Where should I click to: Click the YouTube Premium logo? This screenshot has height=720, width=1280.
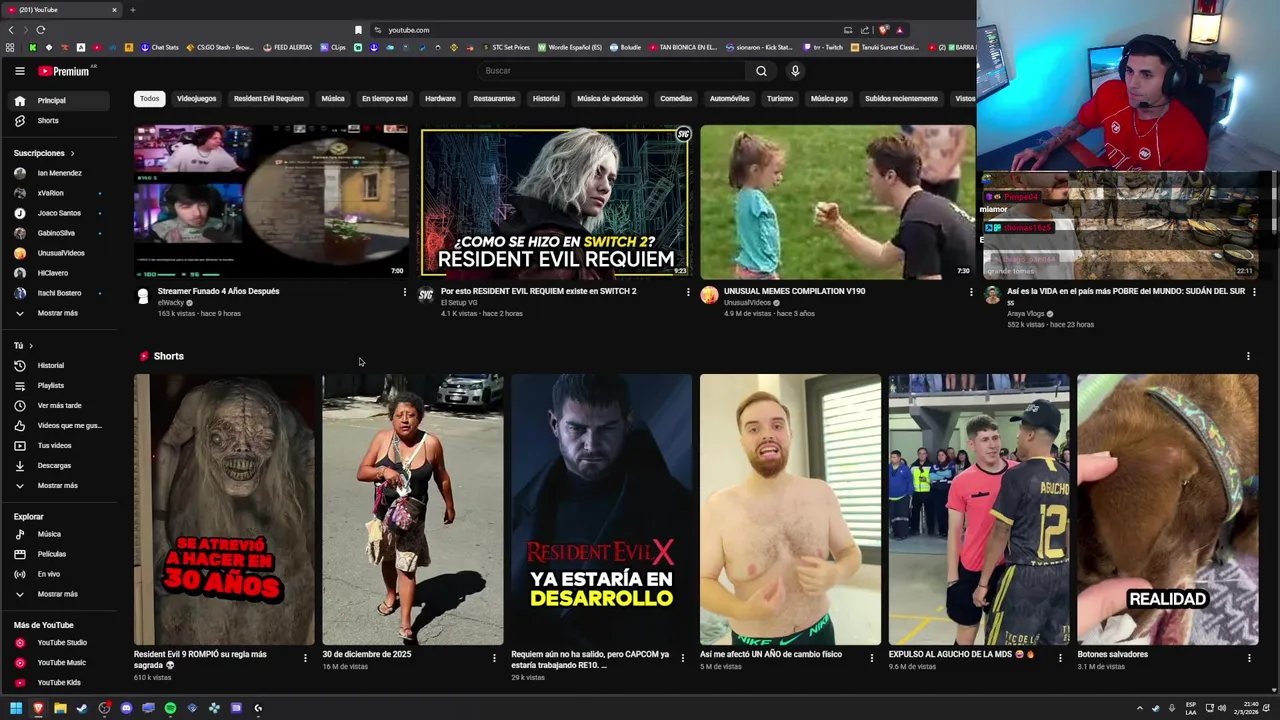pyautogui.click(x=65, y=71)
